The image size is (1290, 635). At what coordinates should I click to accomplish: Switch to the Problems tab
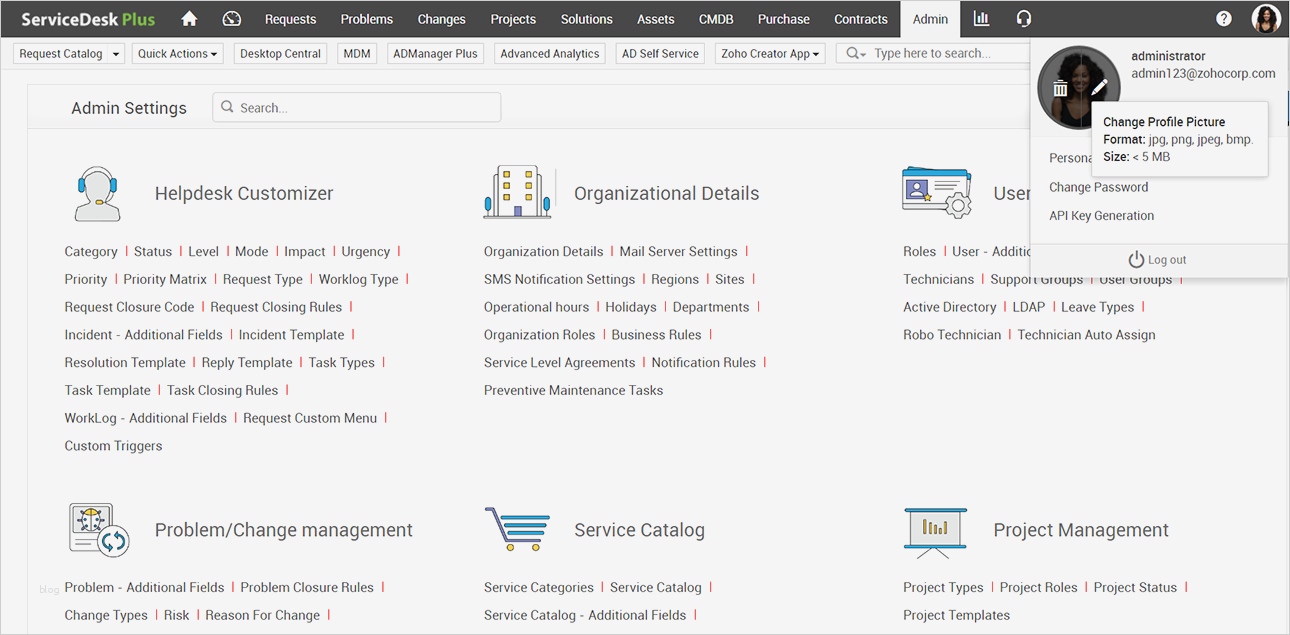pyautogui.click(x=367, y=19)
